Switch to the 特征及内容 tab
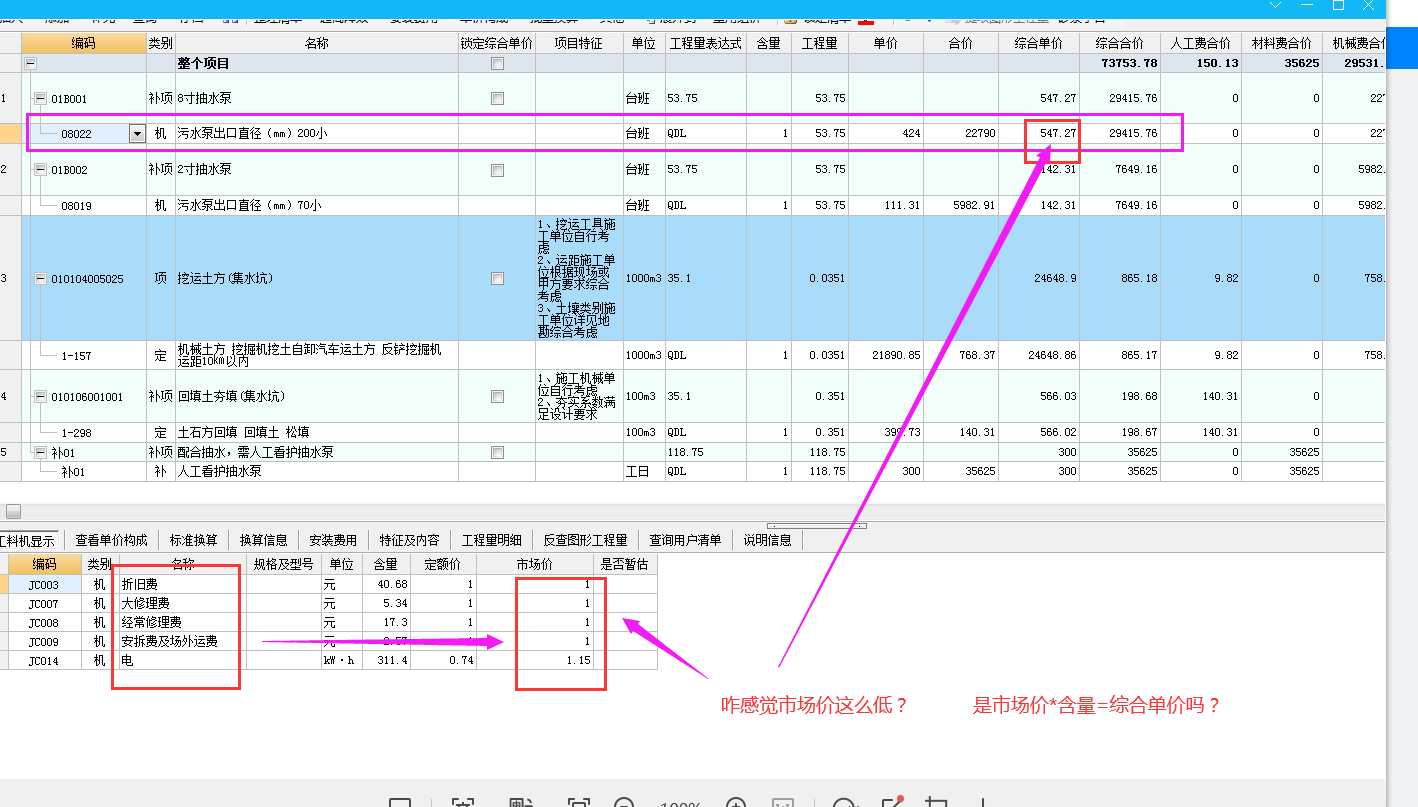This screenshot has height=807, width=1418. point(409,540)
